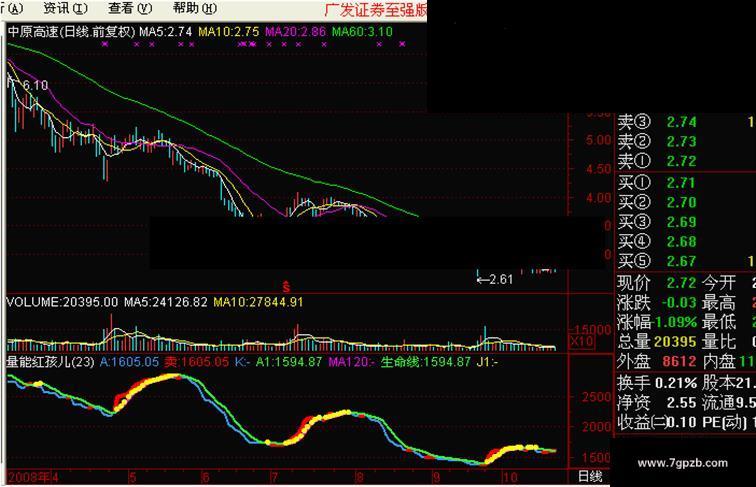
Task: Click the 净资 2.55 value
Action: pos(681,403)
